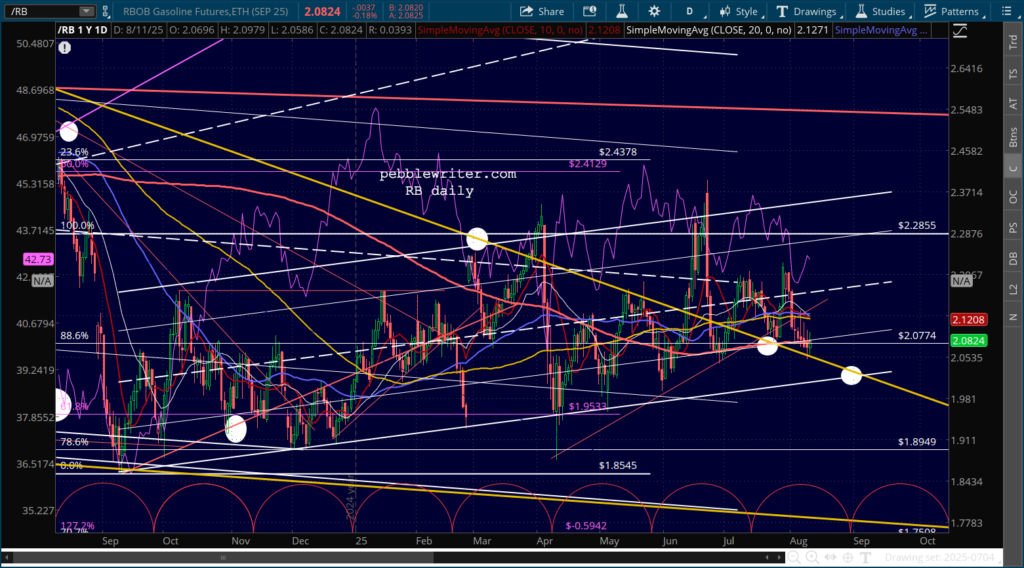Open the Style dropdown menu
This screenshot has width=1024, height=568.
pos(739,11)
